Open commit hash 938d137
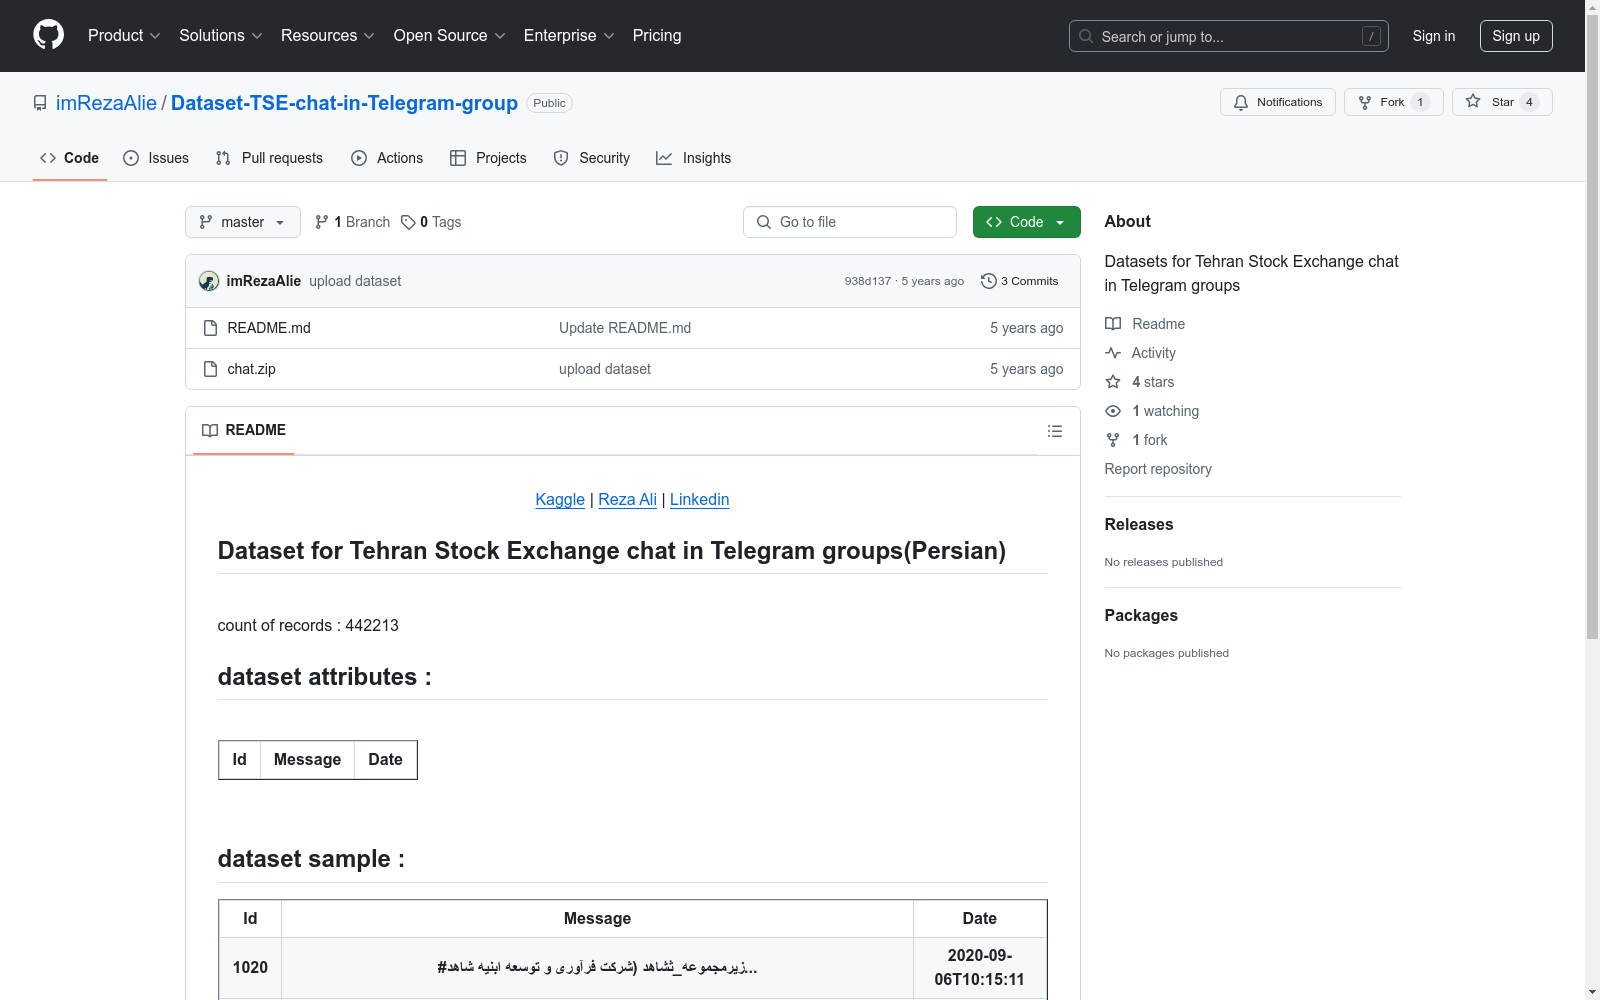 click(867, 281)
